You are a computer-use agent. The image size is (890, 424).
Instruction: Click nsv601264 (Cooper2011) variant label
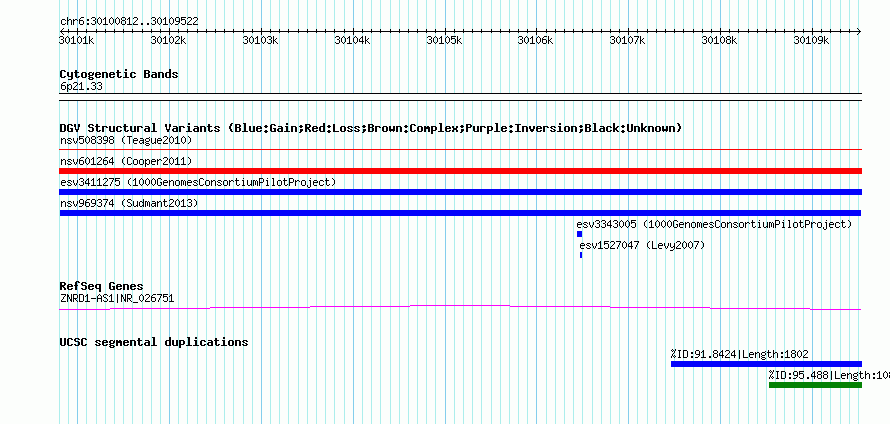[126, 161]
